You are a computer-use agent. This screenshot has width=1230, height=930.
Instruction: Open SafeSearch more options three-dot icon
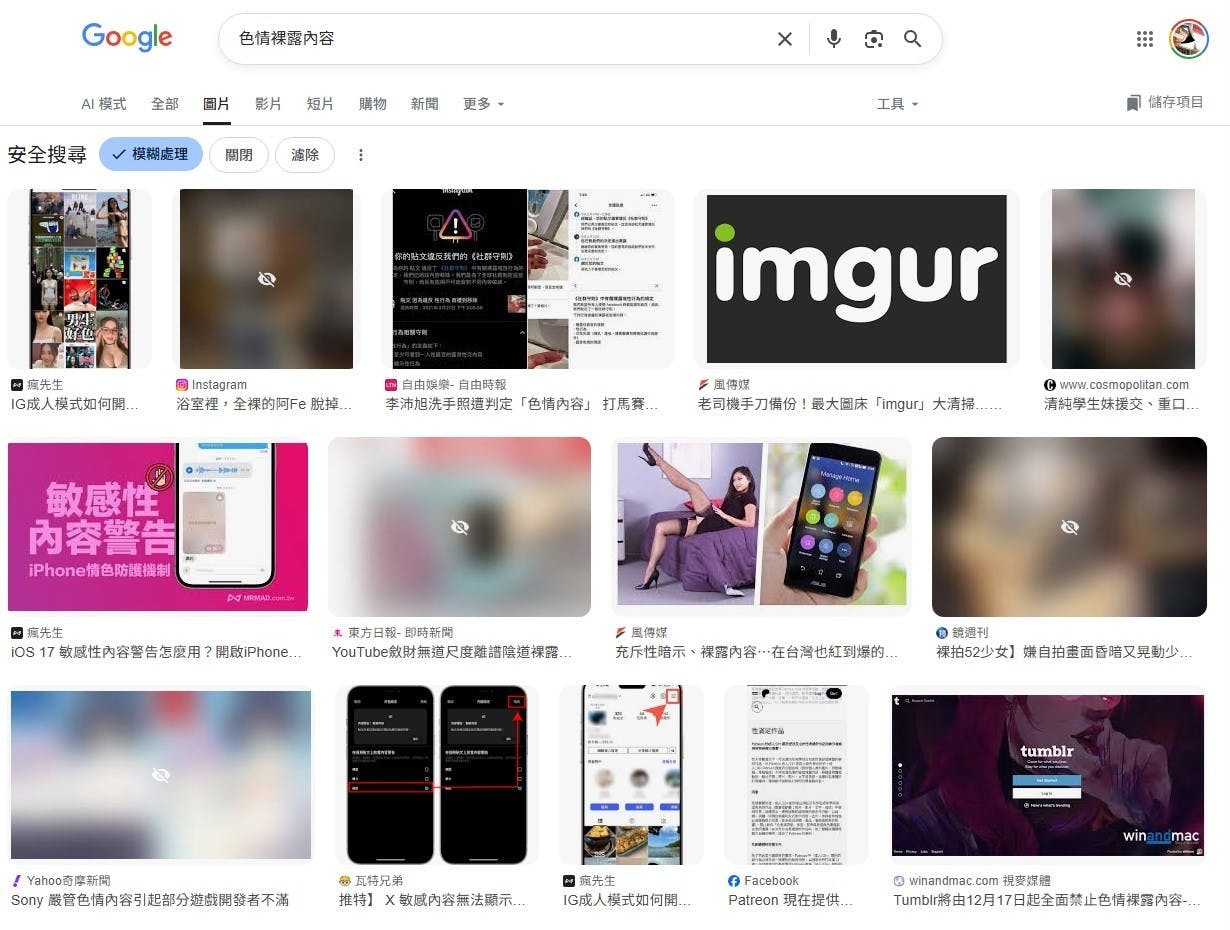[x=361, y=155]
